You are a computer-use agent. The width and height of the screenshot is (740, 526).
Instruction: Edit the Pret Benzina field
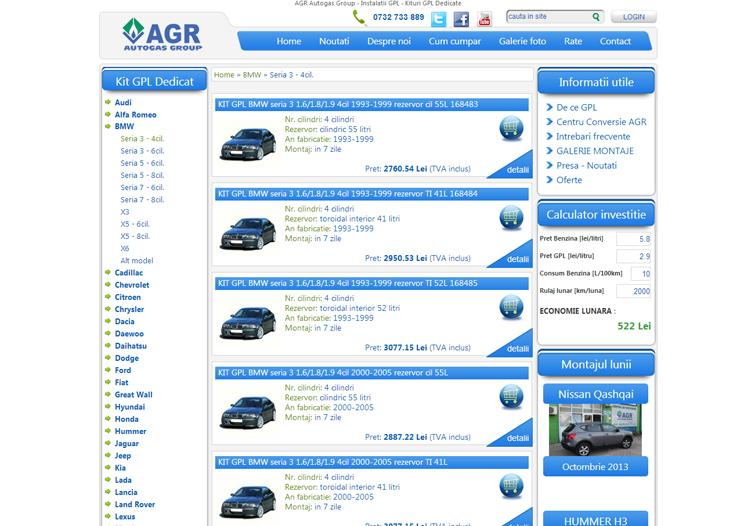(x=634, y=239)
